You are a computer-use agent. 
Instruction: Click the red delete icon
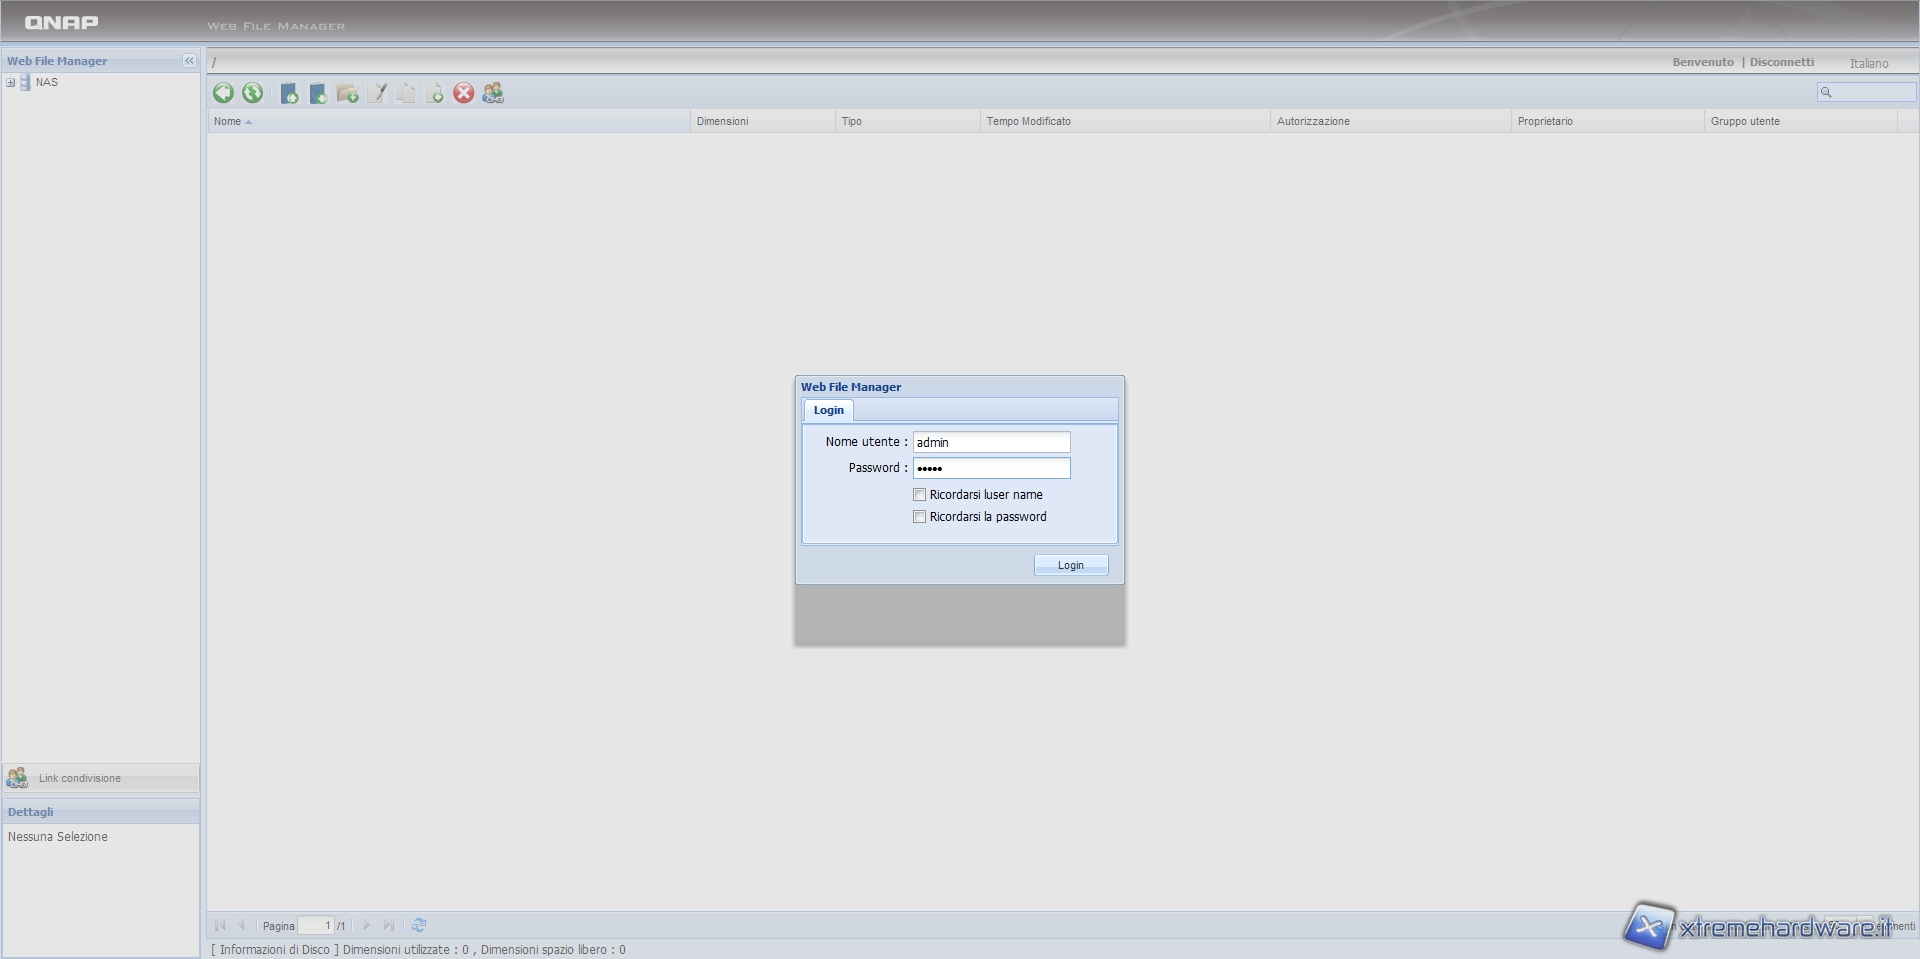tap(464, 93)
